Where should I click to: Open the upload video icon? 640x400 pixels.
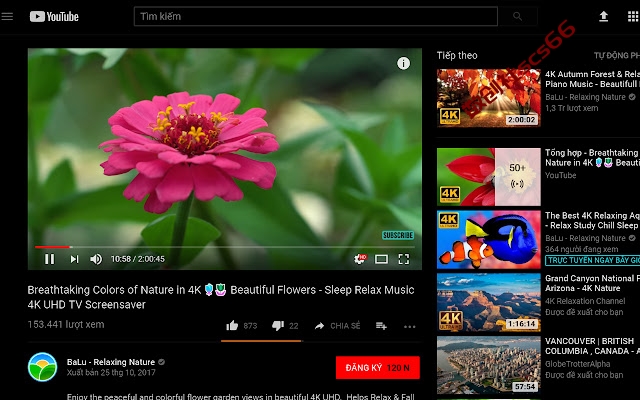pyautogui.click(x=603, y=16)
